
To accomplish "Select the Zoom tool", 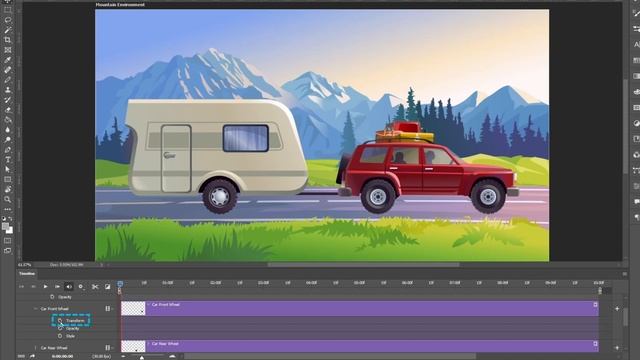I will (7, 199).
